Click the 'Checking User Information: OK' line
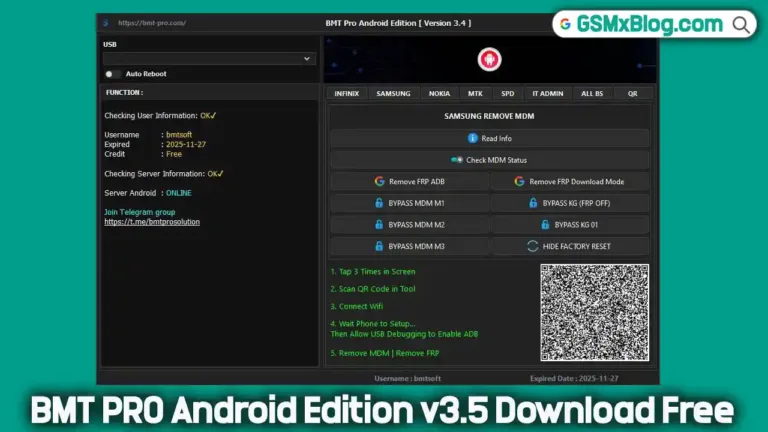The width and height of the screenshot is (768, 432). point(160,116)
